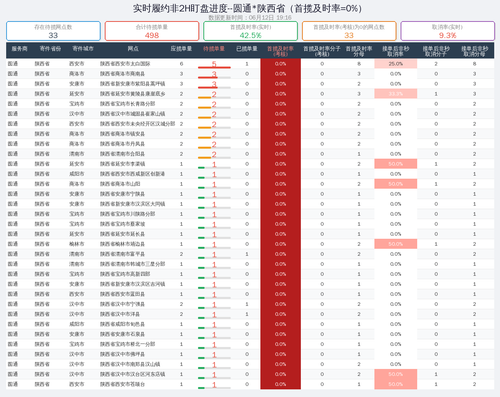Screen dimensions: 500x397
Task: Click the progress bar in 商洛市商南县 row
Action: [x=214, y=77]
